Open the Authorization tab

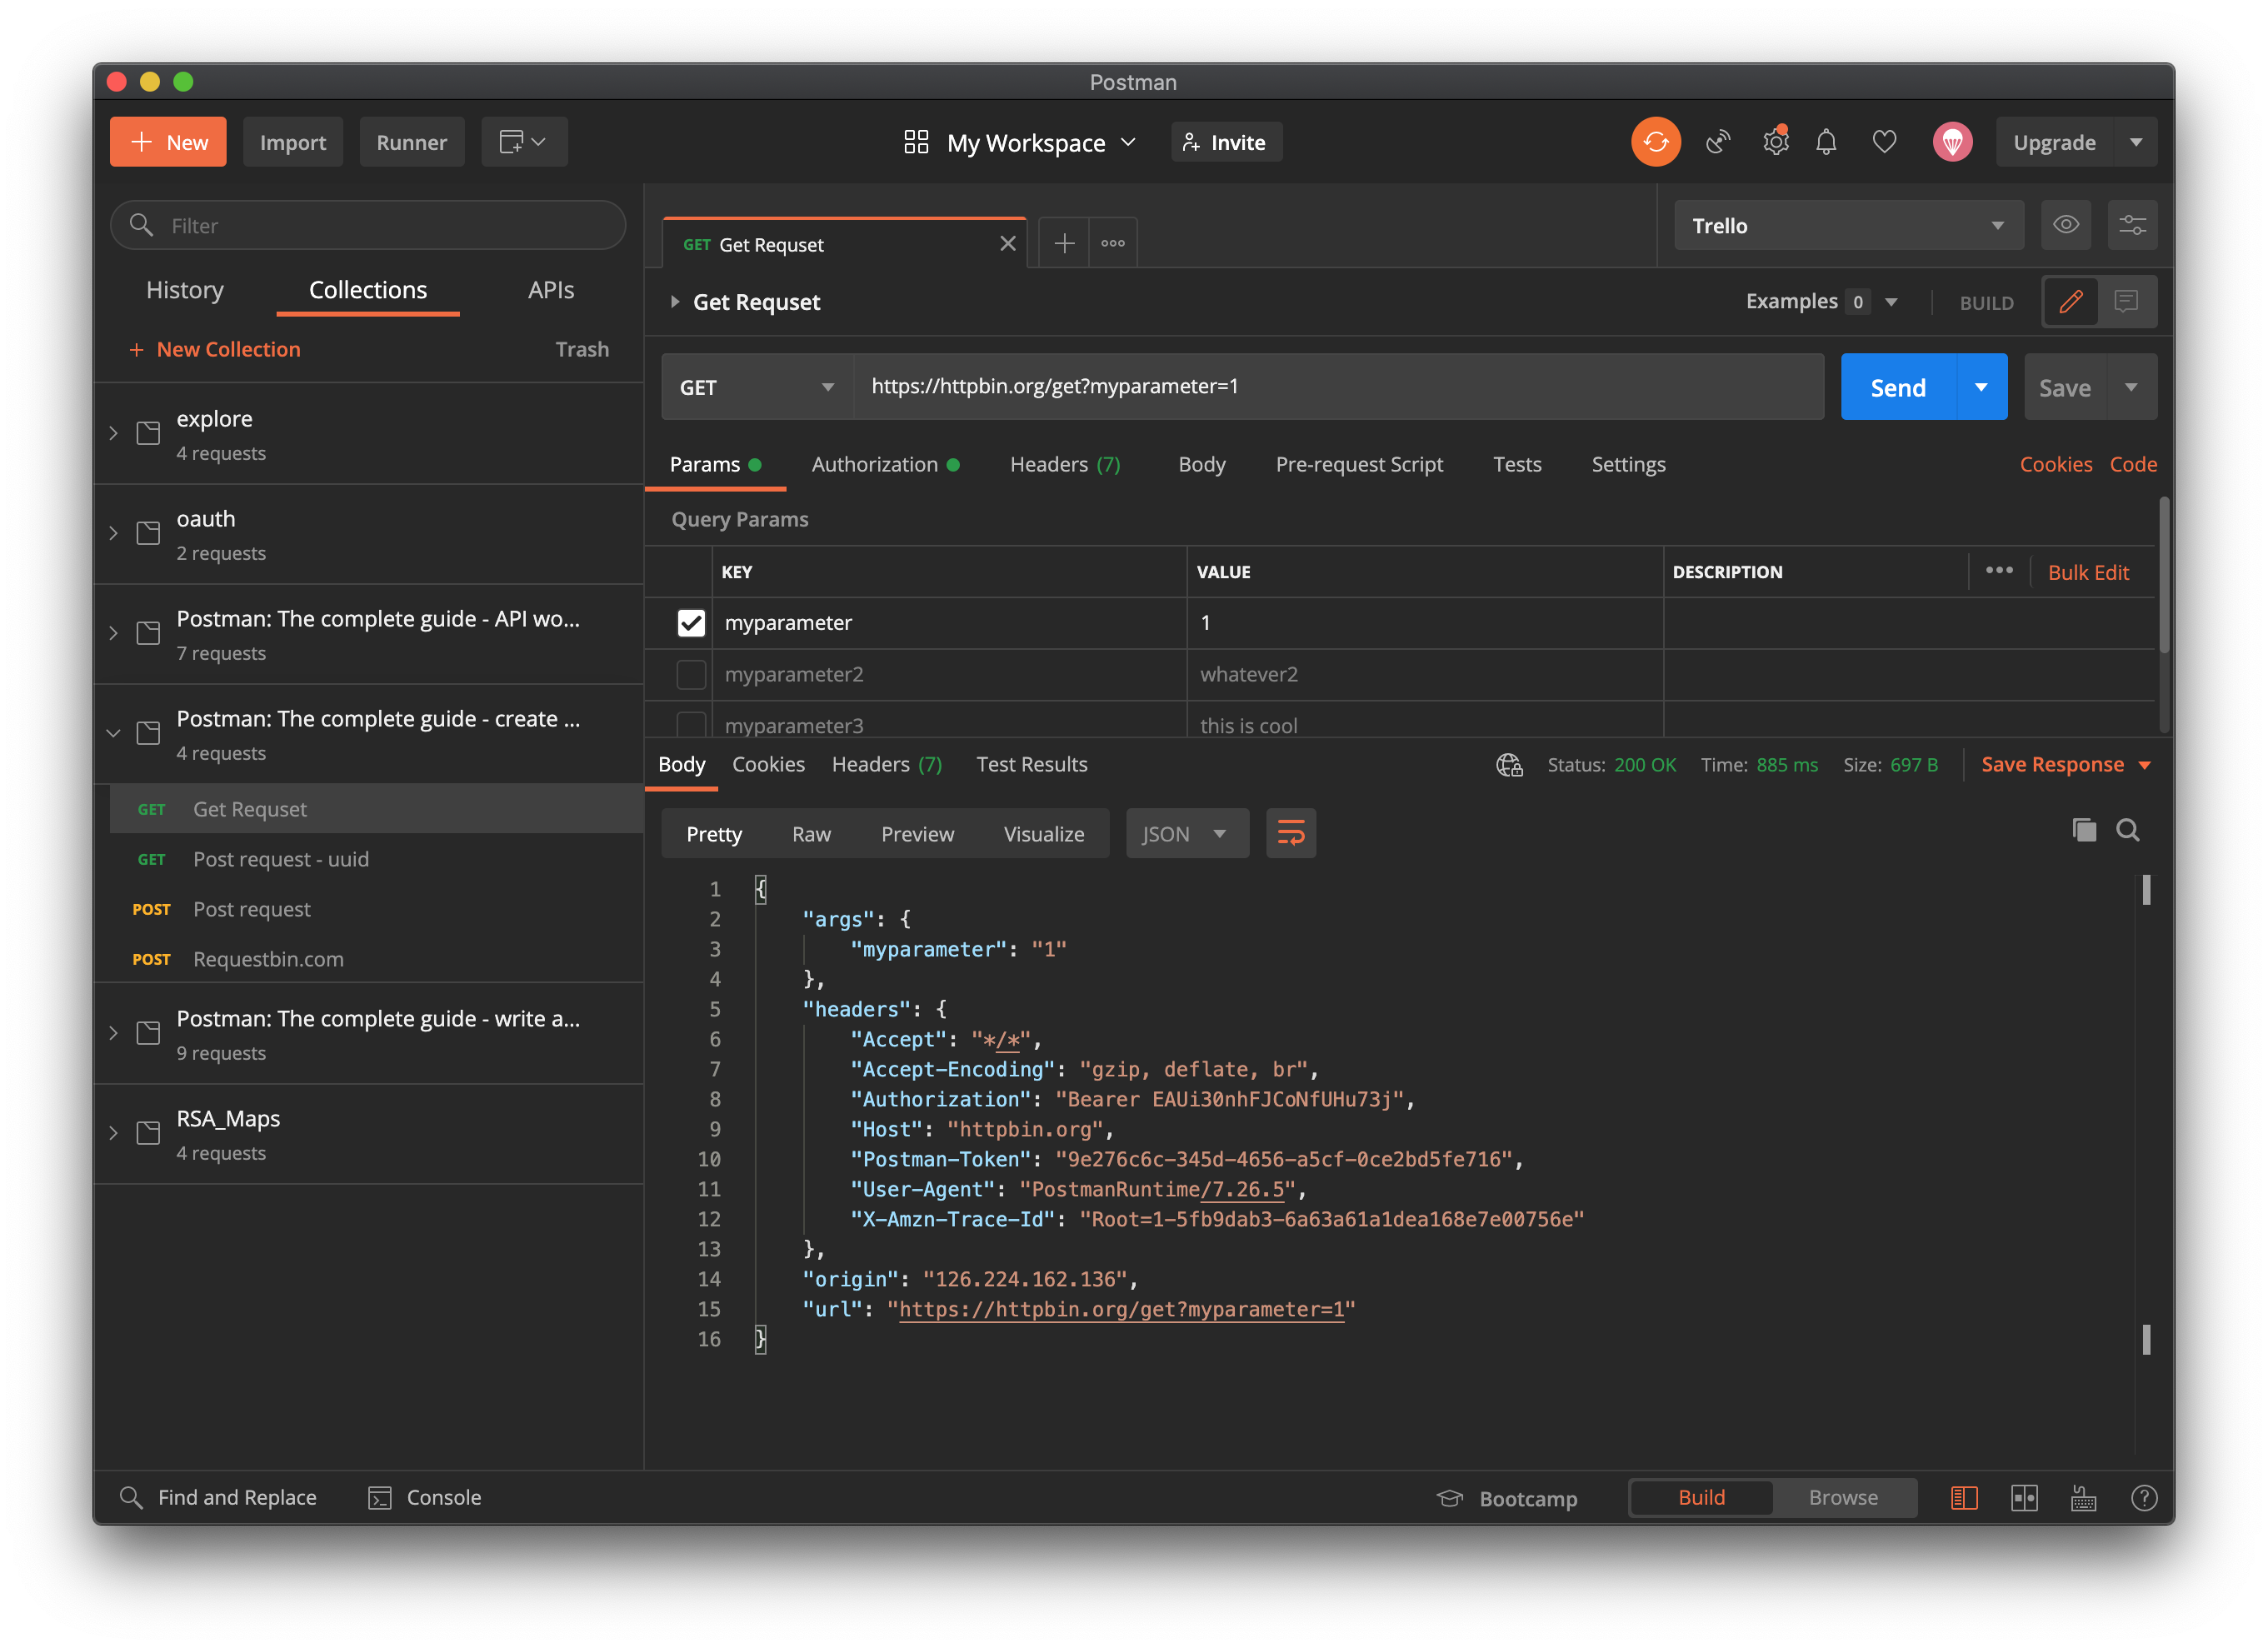pyautogui.click(x=884, y=464)
